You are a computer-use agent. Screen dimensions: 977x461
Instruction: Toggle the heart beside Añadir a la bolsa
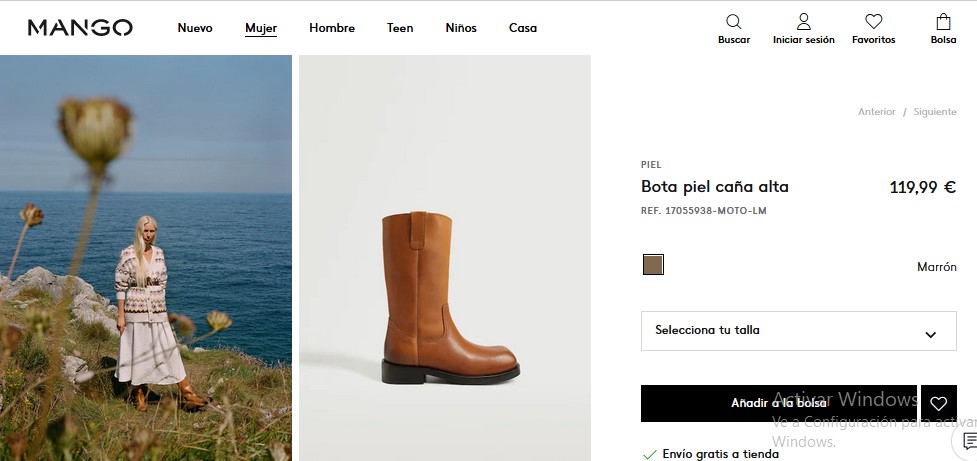click(x=938, y=403)
